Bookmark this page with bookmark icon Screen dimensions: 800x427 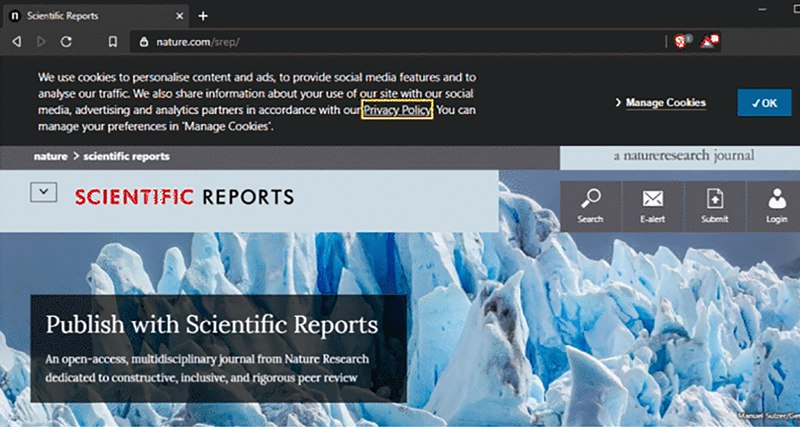[x=113, y=42]
